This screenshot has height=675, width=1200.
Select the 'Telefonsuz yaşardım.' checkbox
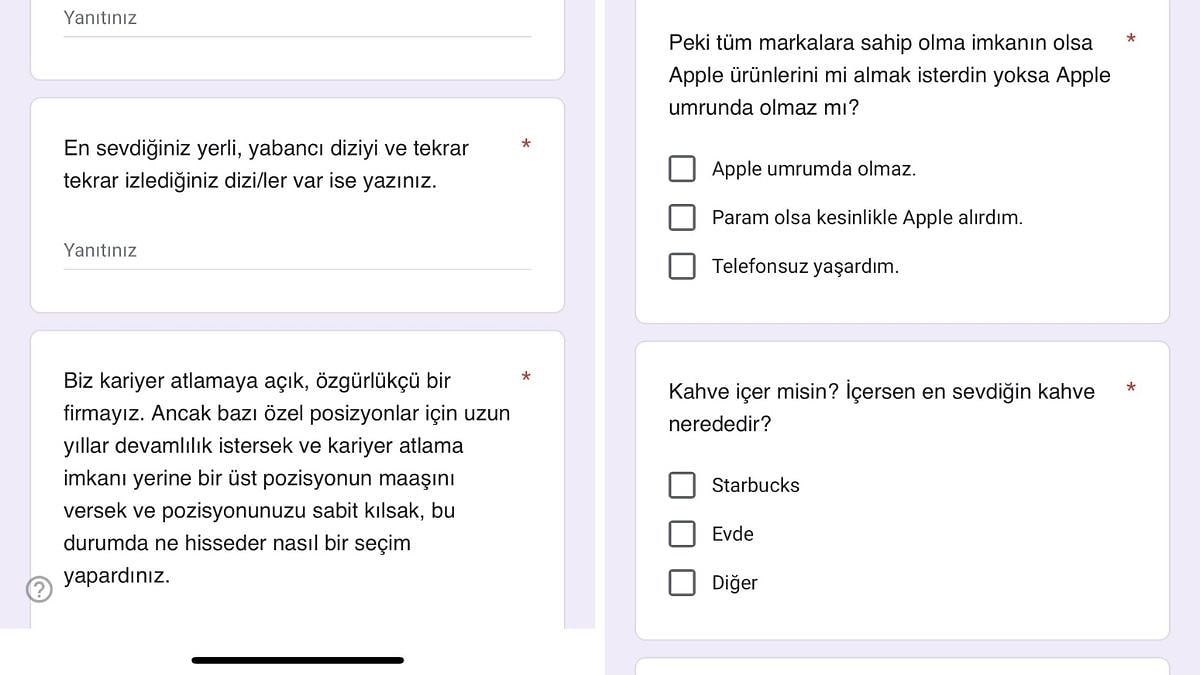pos(682,266)
